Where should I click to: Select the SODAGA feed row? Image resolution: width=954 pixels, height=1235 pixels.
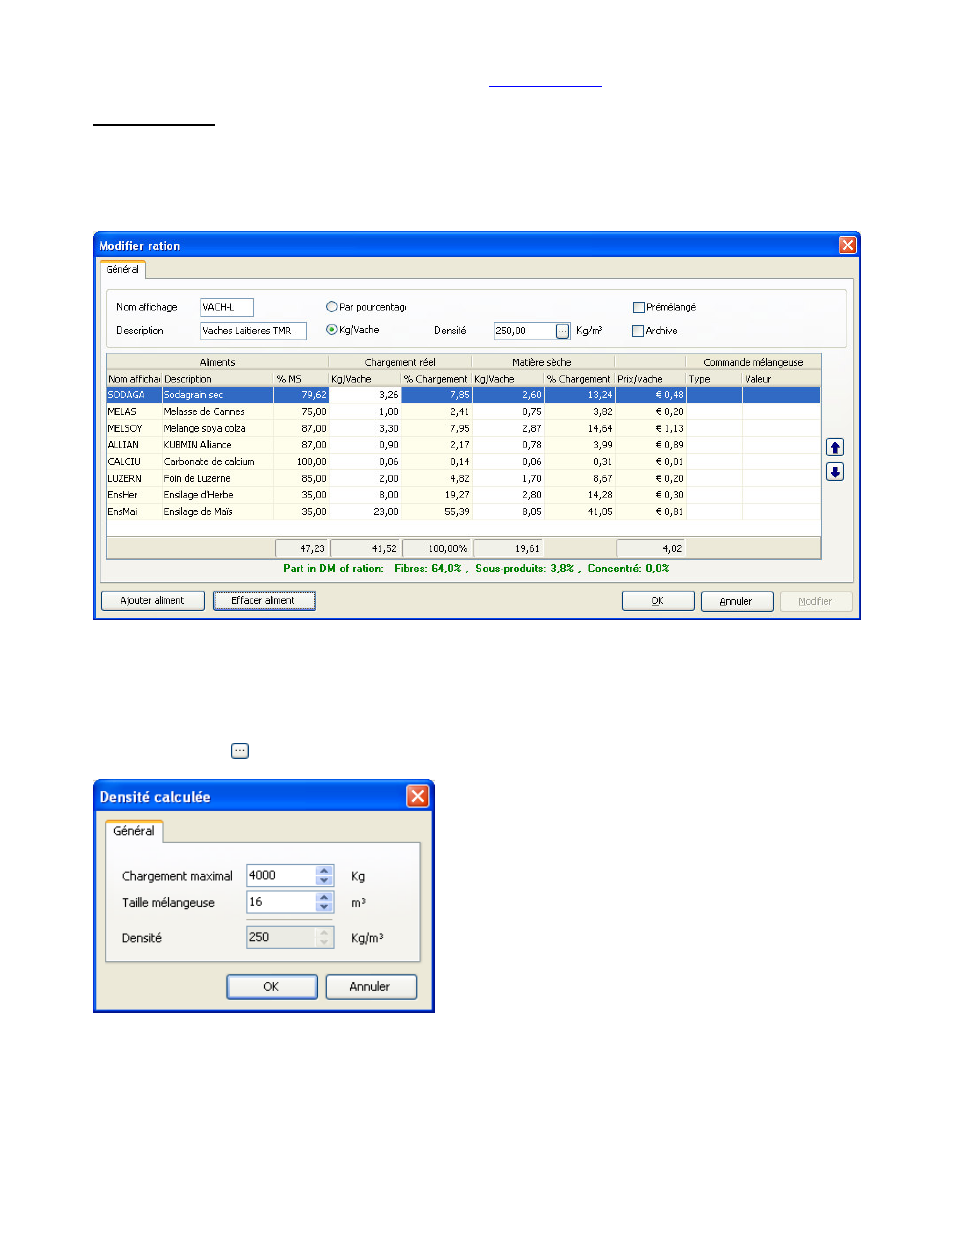464,395
